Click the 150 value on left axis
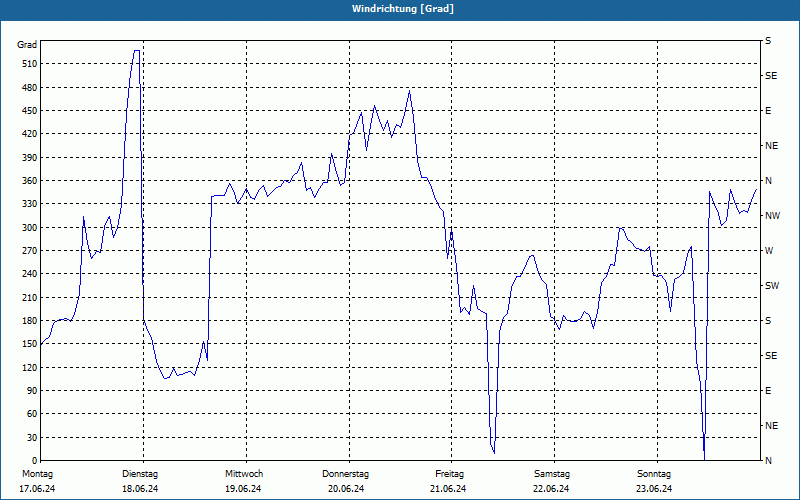Screen dimensions: 800x500 point(30,344)
